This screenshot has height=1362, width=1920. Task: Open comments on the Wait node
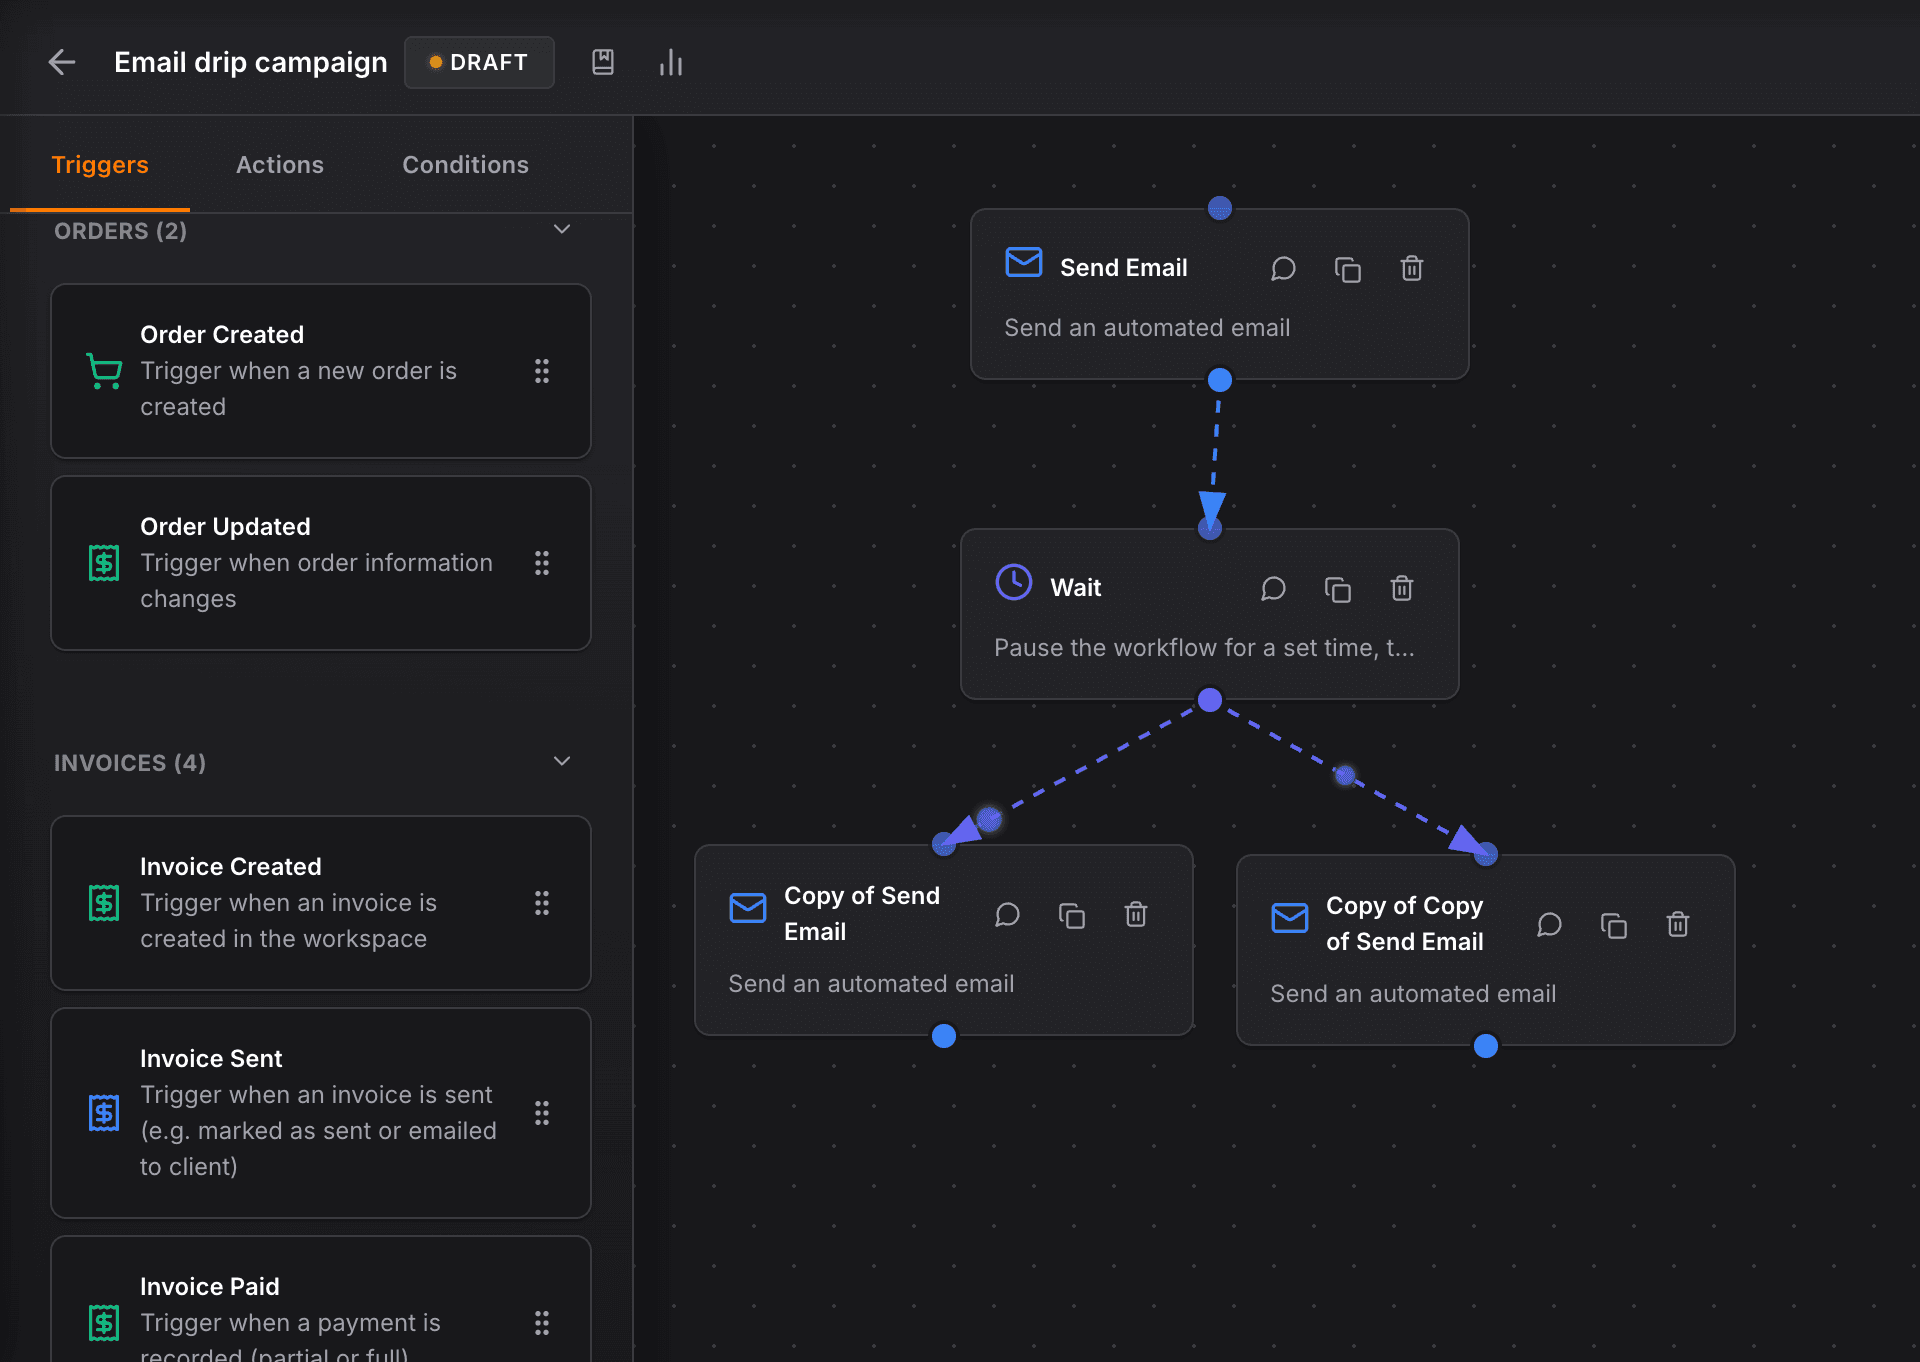pyautogui.click(x=1273, y=589)
